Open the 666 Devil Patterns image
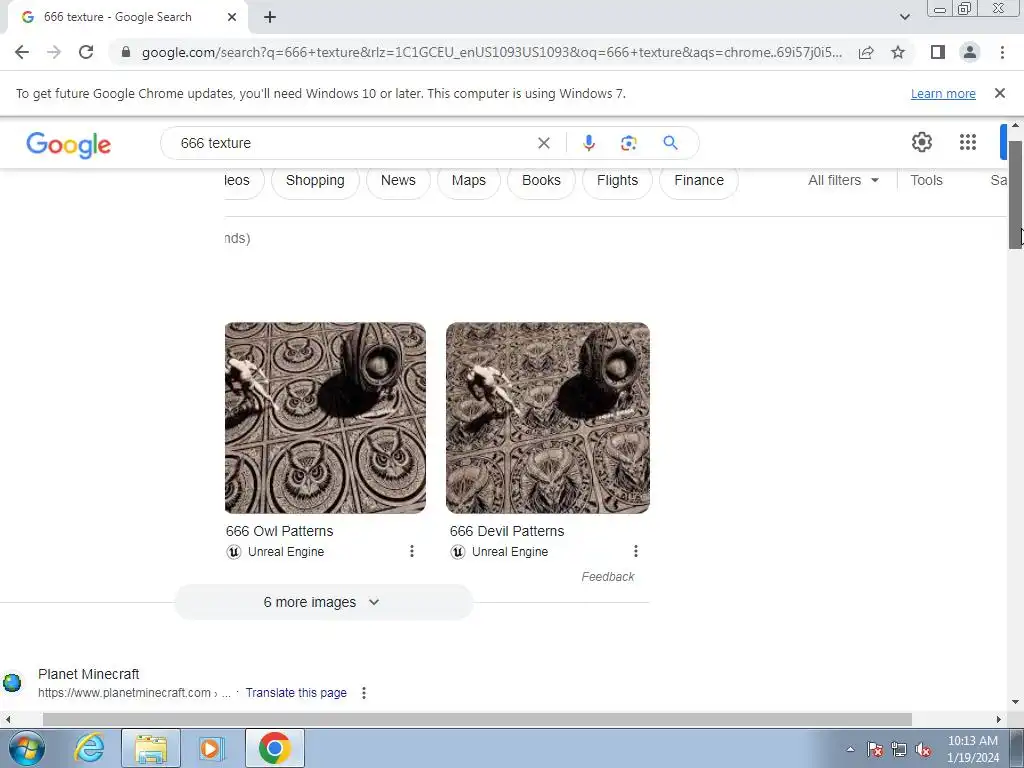 point(548,418)
